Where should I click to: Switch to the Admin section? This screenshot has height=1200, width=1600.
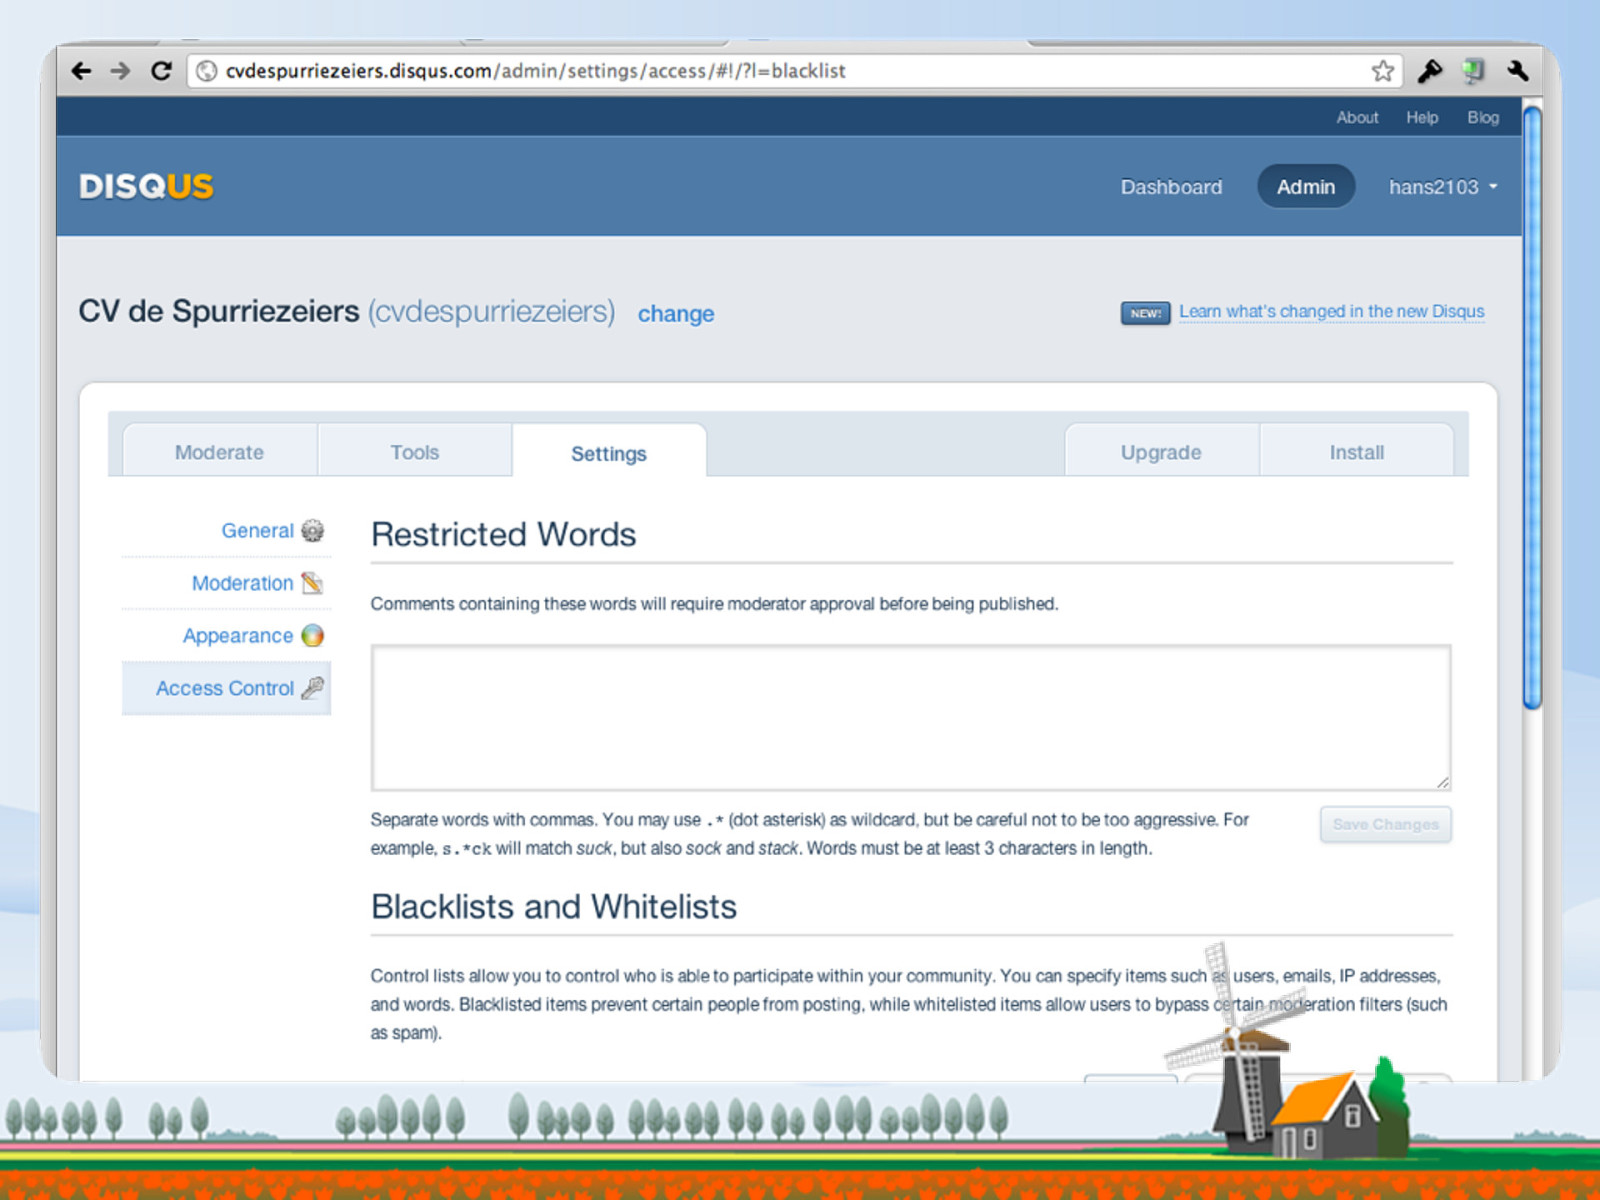pos(1306,187)
